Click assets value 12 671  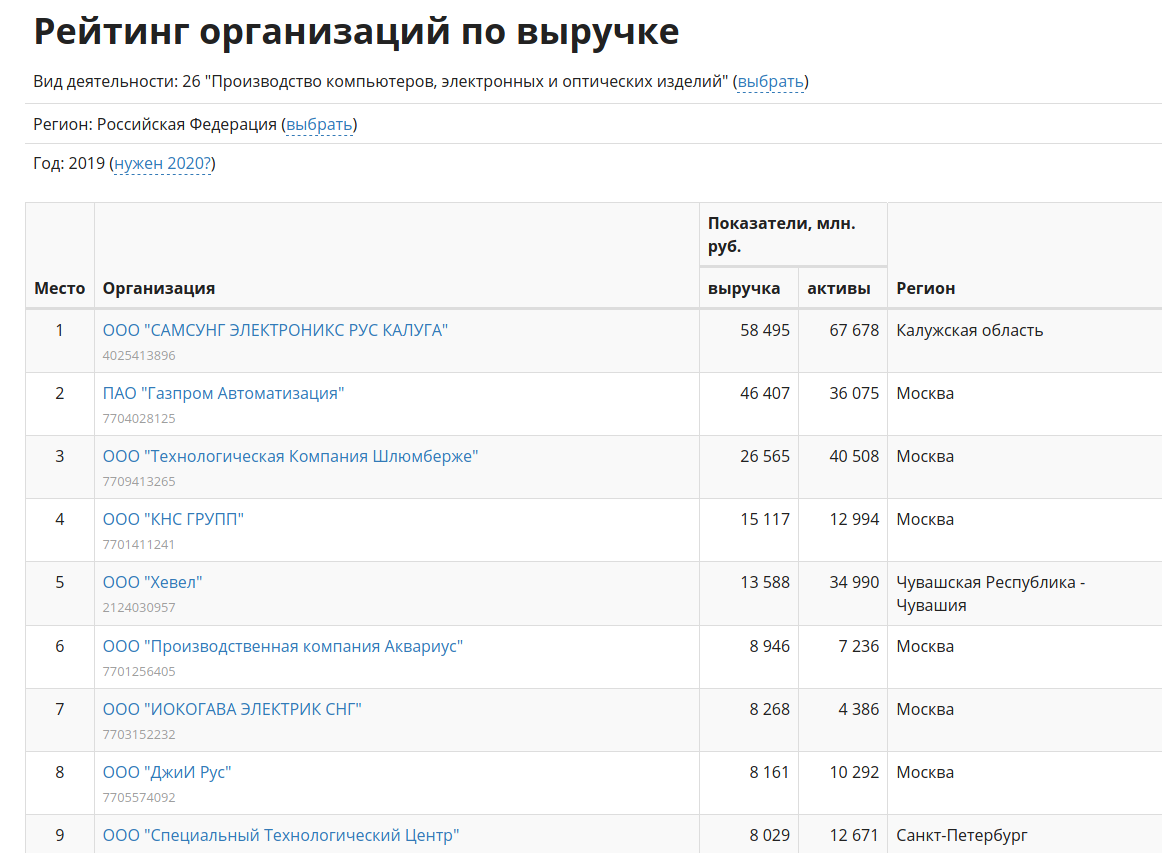point(854,835)
